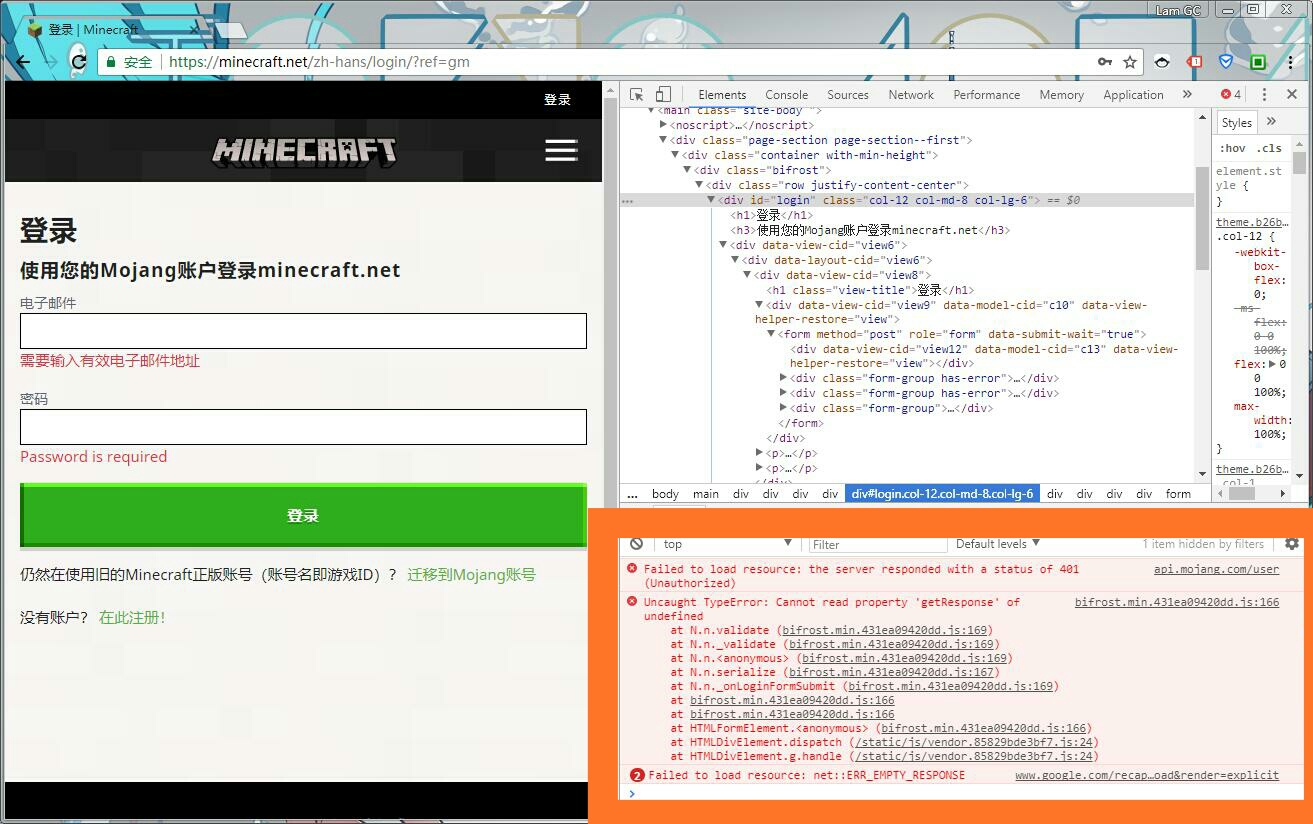The width and height of the screenshot is (1313, 824).
Task: Open console settings gear
Action: pos(1292,544)
